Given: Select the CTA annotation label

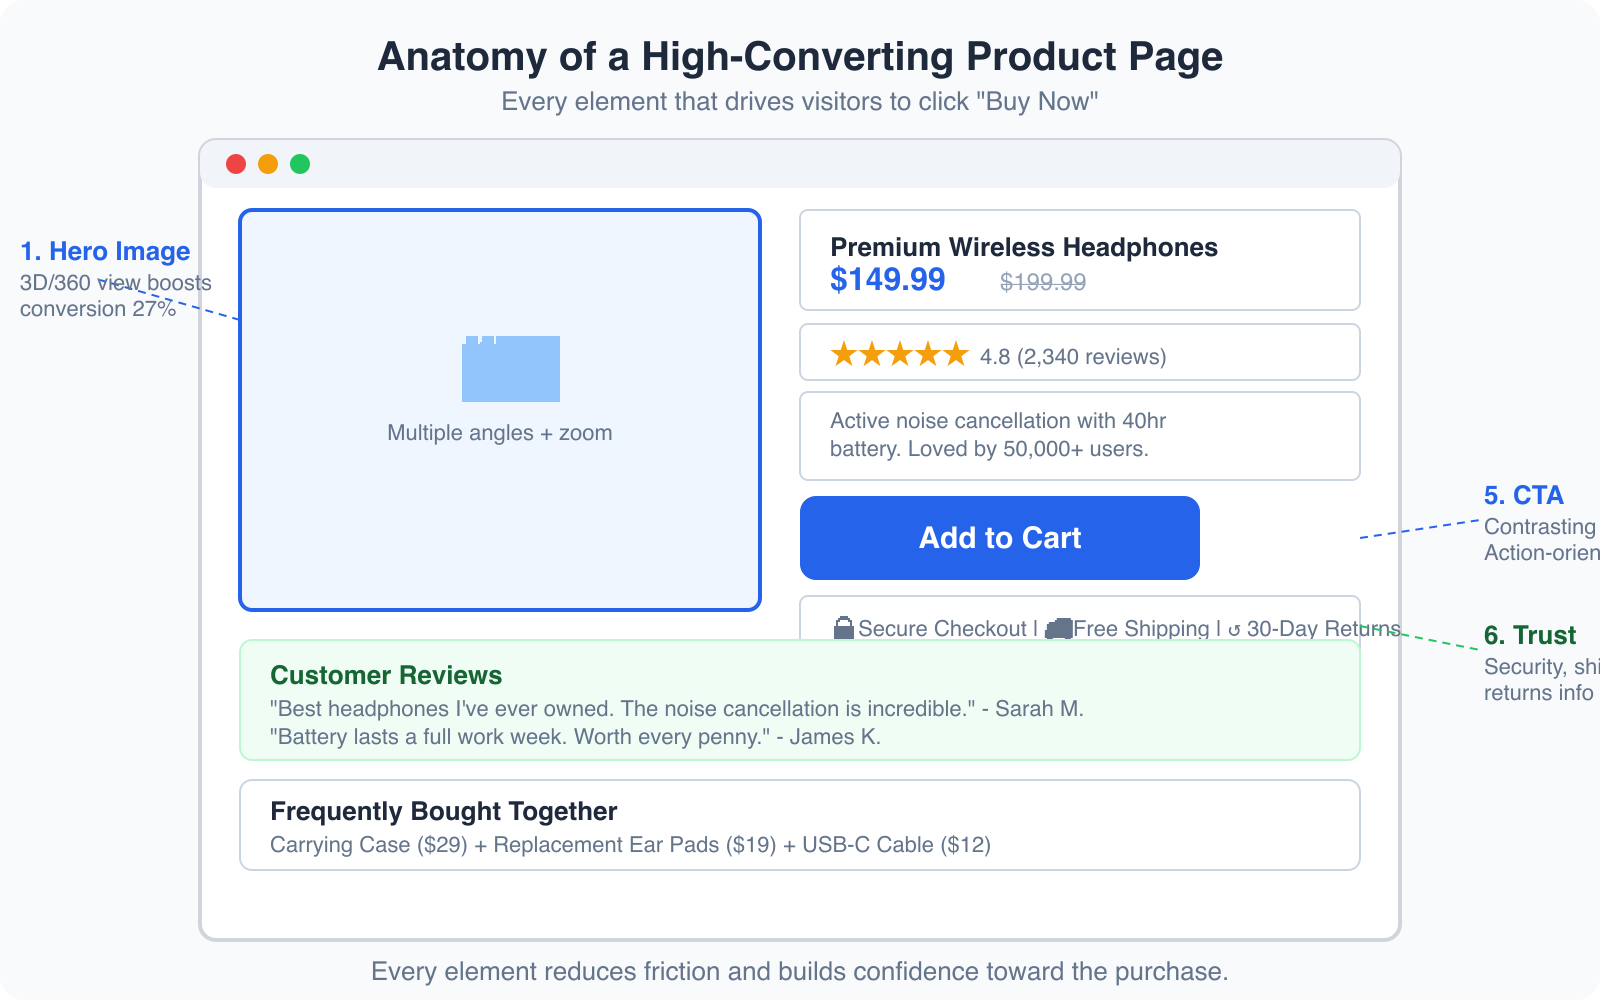Looking at the screenshot, I should [x=1523, y=495].
